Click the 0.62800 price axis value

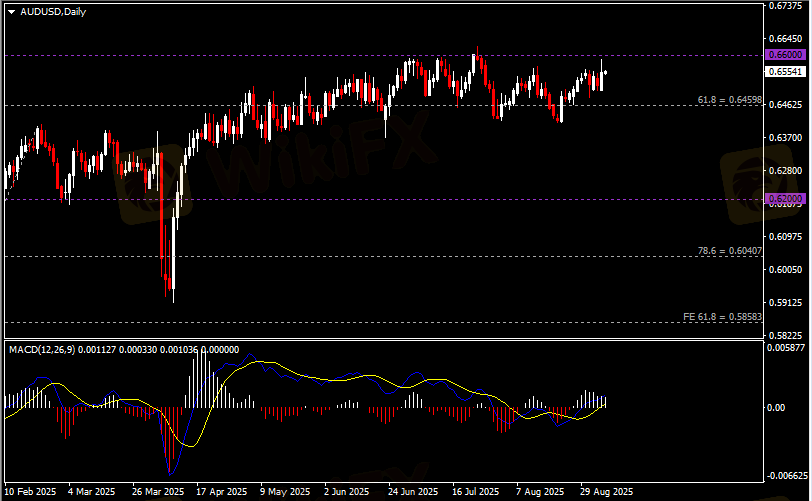(x=785, y=170)
